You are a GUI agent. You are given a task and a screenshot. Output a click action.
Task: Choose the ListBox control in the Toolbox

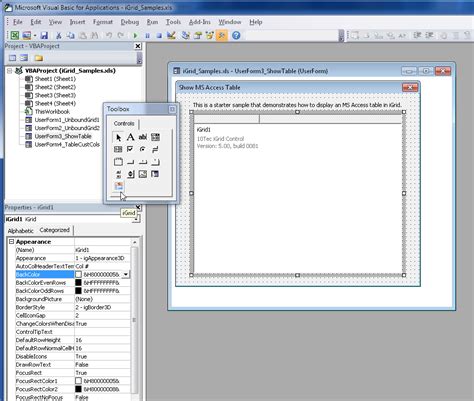[x=118, y=149]
